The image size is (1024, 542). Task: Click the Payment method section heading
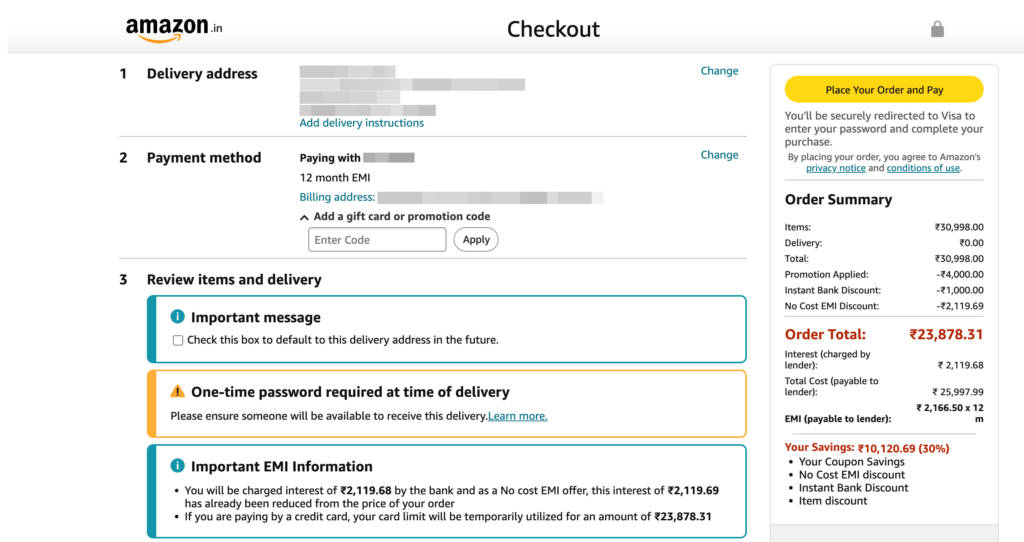point(204,158)
